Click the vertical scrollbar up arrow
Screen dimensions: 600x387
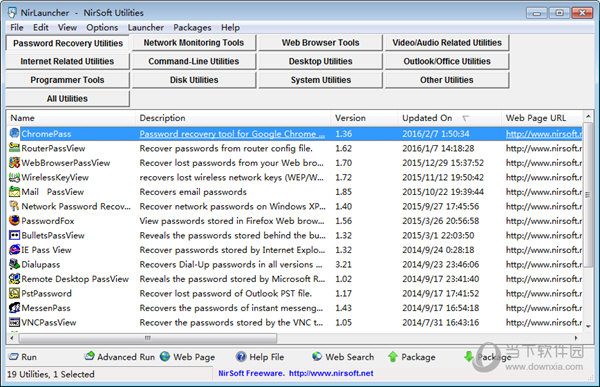pyautogui.click(x=588, y=116)
